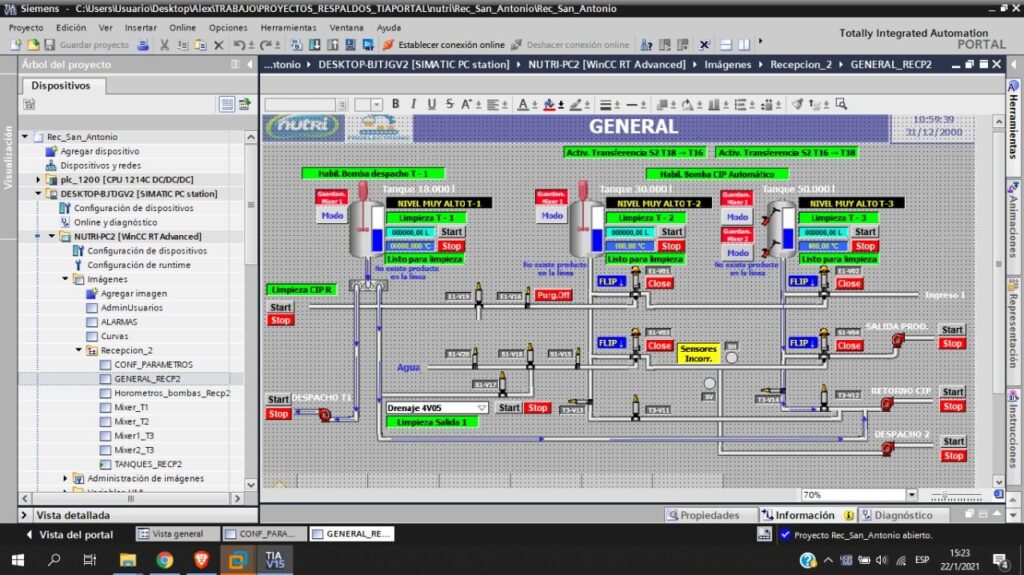Click the Limpieza CIP R button
Image resolution: width=1024 pixels, height=575 pixels.
[x=302, y=289]
